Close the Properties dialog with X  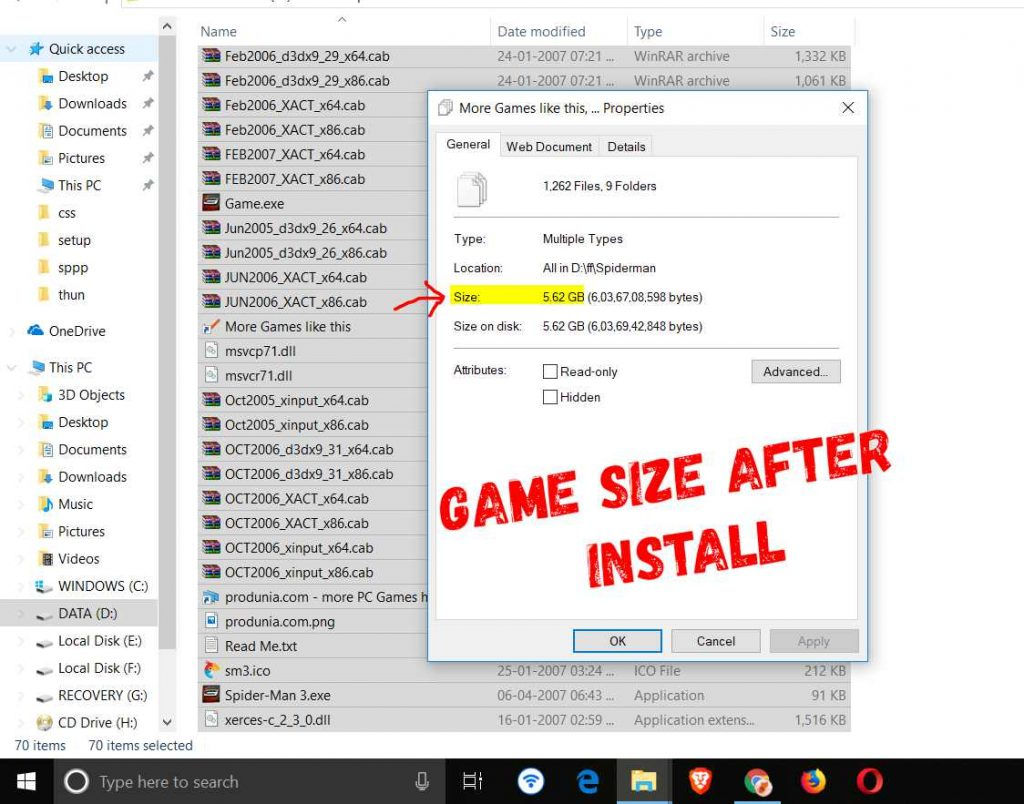click(x=848, y=108)
